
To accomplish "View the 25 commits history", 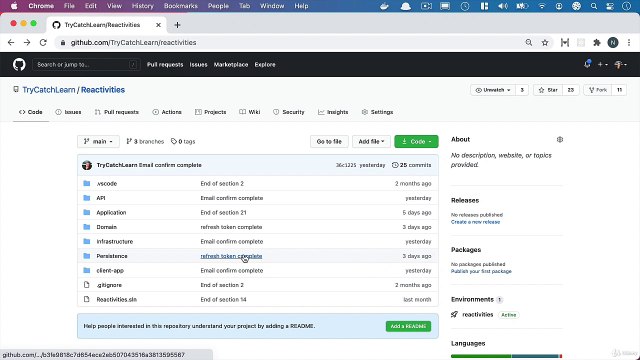I will pos(411,165).
